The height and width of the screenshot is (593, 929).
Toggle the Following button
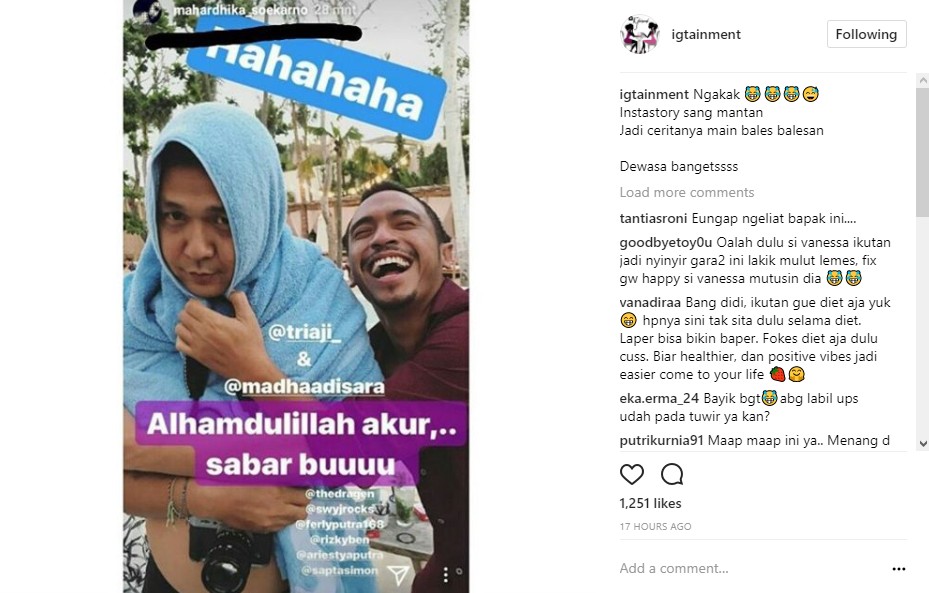pos(866,34)
